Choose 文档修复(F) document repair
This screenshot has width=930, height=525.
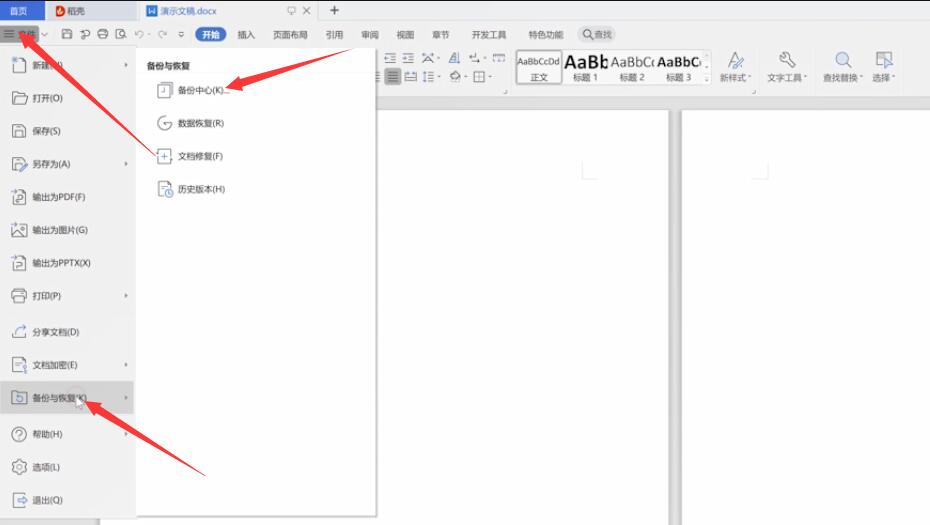(190, 156)
